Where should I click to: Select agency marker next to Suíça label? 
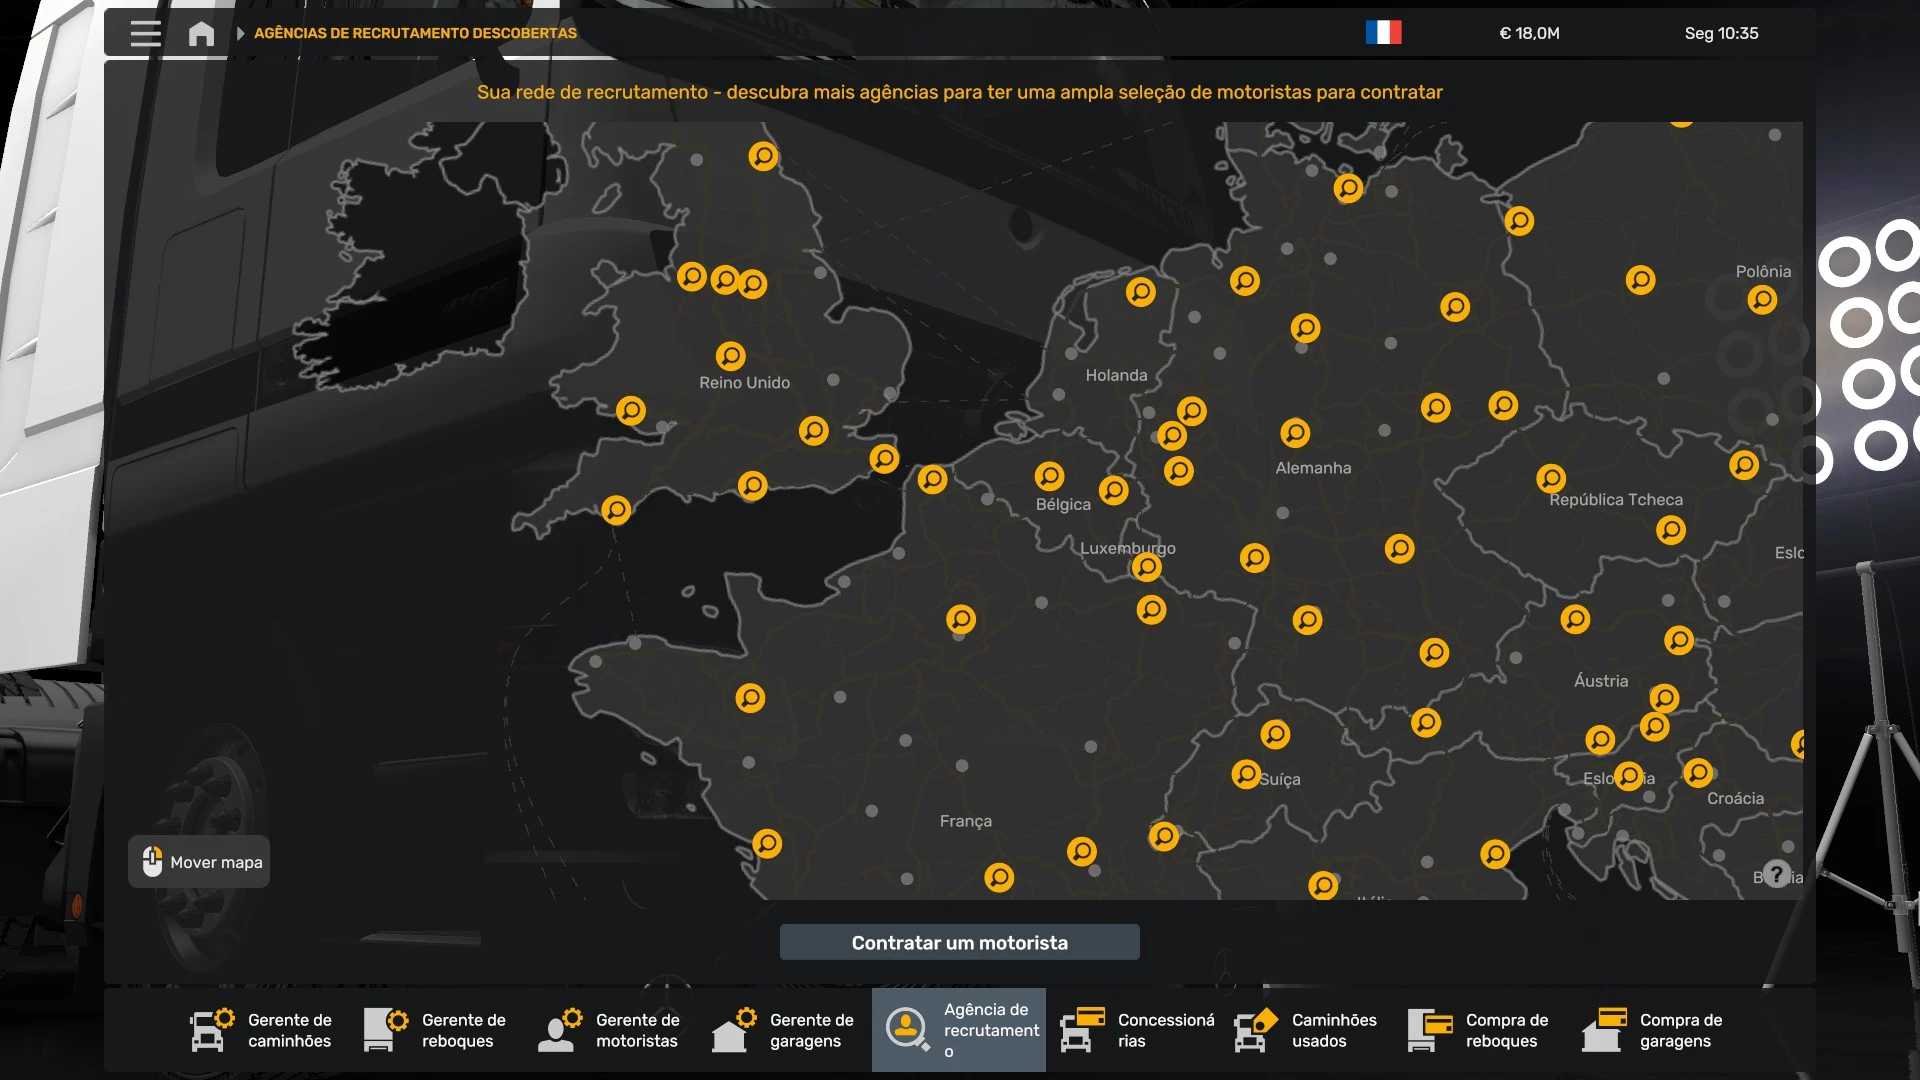pos(1246,774)
